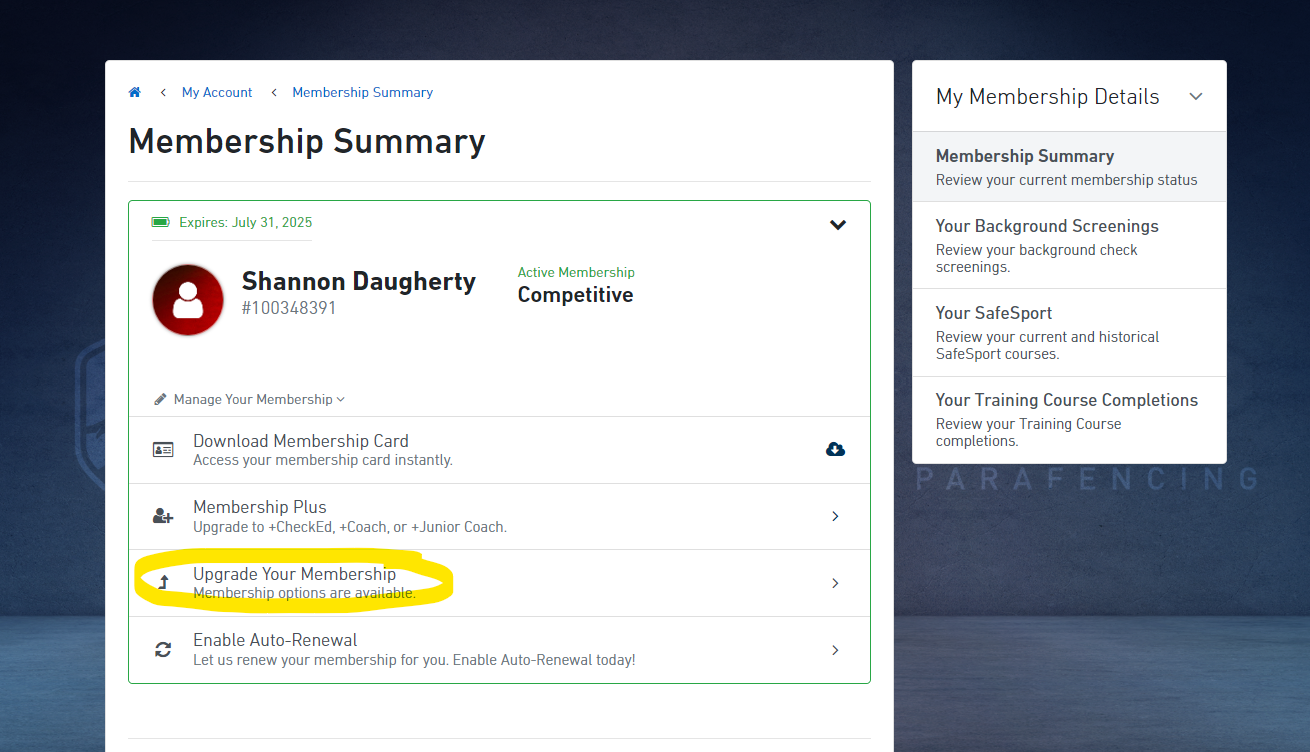The width and height of the screenshot is (1310, 752).
Task: Open Membership Plus chevron arrow
Action: 835,516
